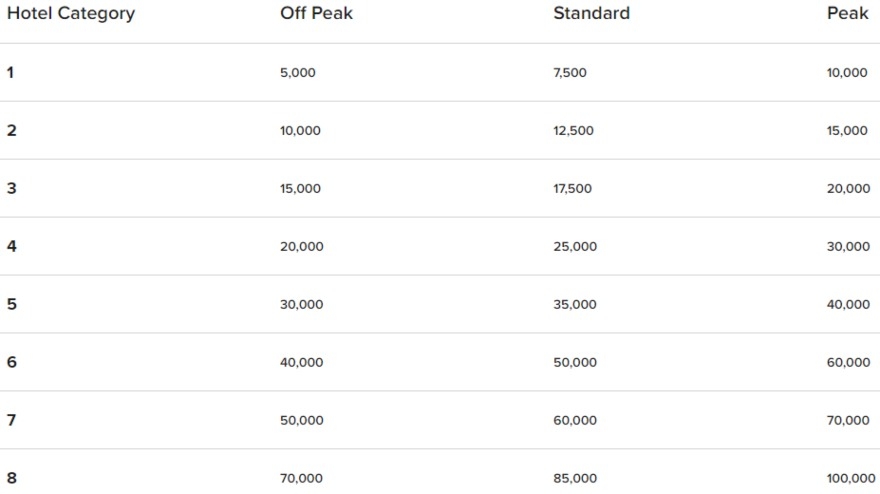The height and width of the screenshot is (494, 880).
Task: Select hotel category 4 row label
Action: point(11,246)
